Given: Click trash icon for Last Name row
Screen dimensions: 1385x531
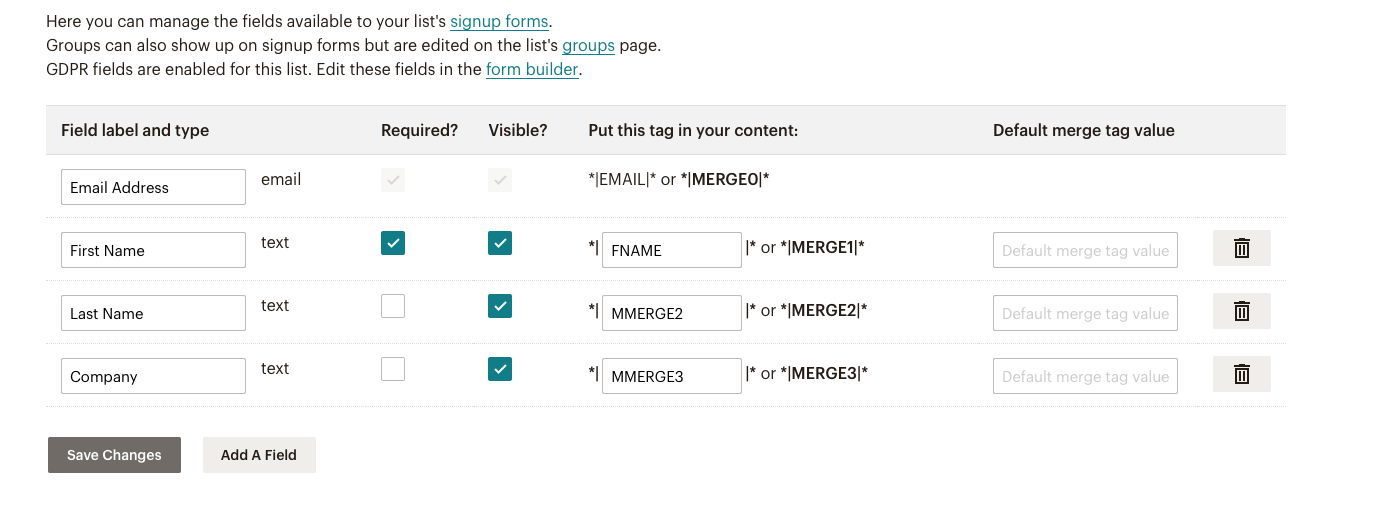Looking at the screenshot, I should (x=1241, y=311).
